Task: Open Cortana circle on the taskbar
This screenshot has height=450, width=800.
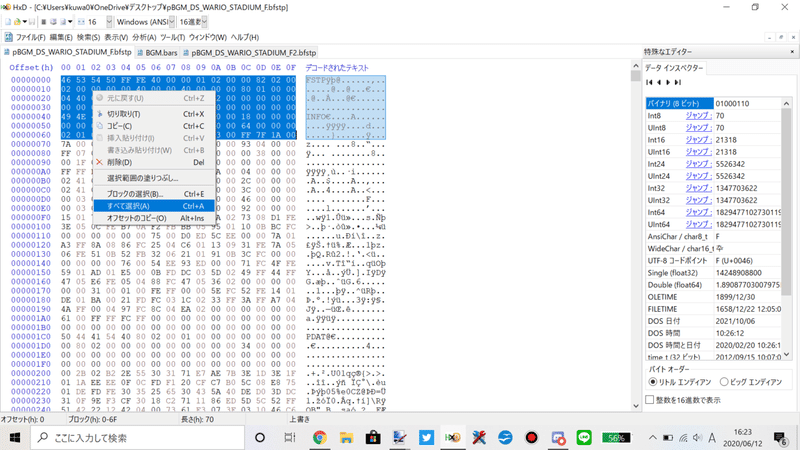Action: 260,438
